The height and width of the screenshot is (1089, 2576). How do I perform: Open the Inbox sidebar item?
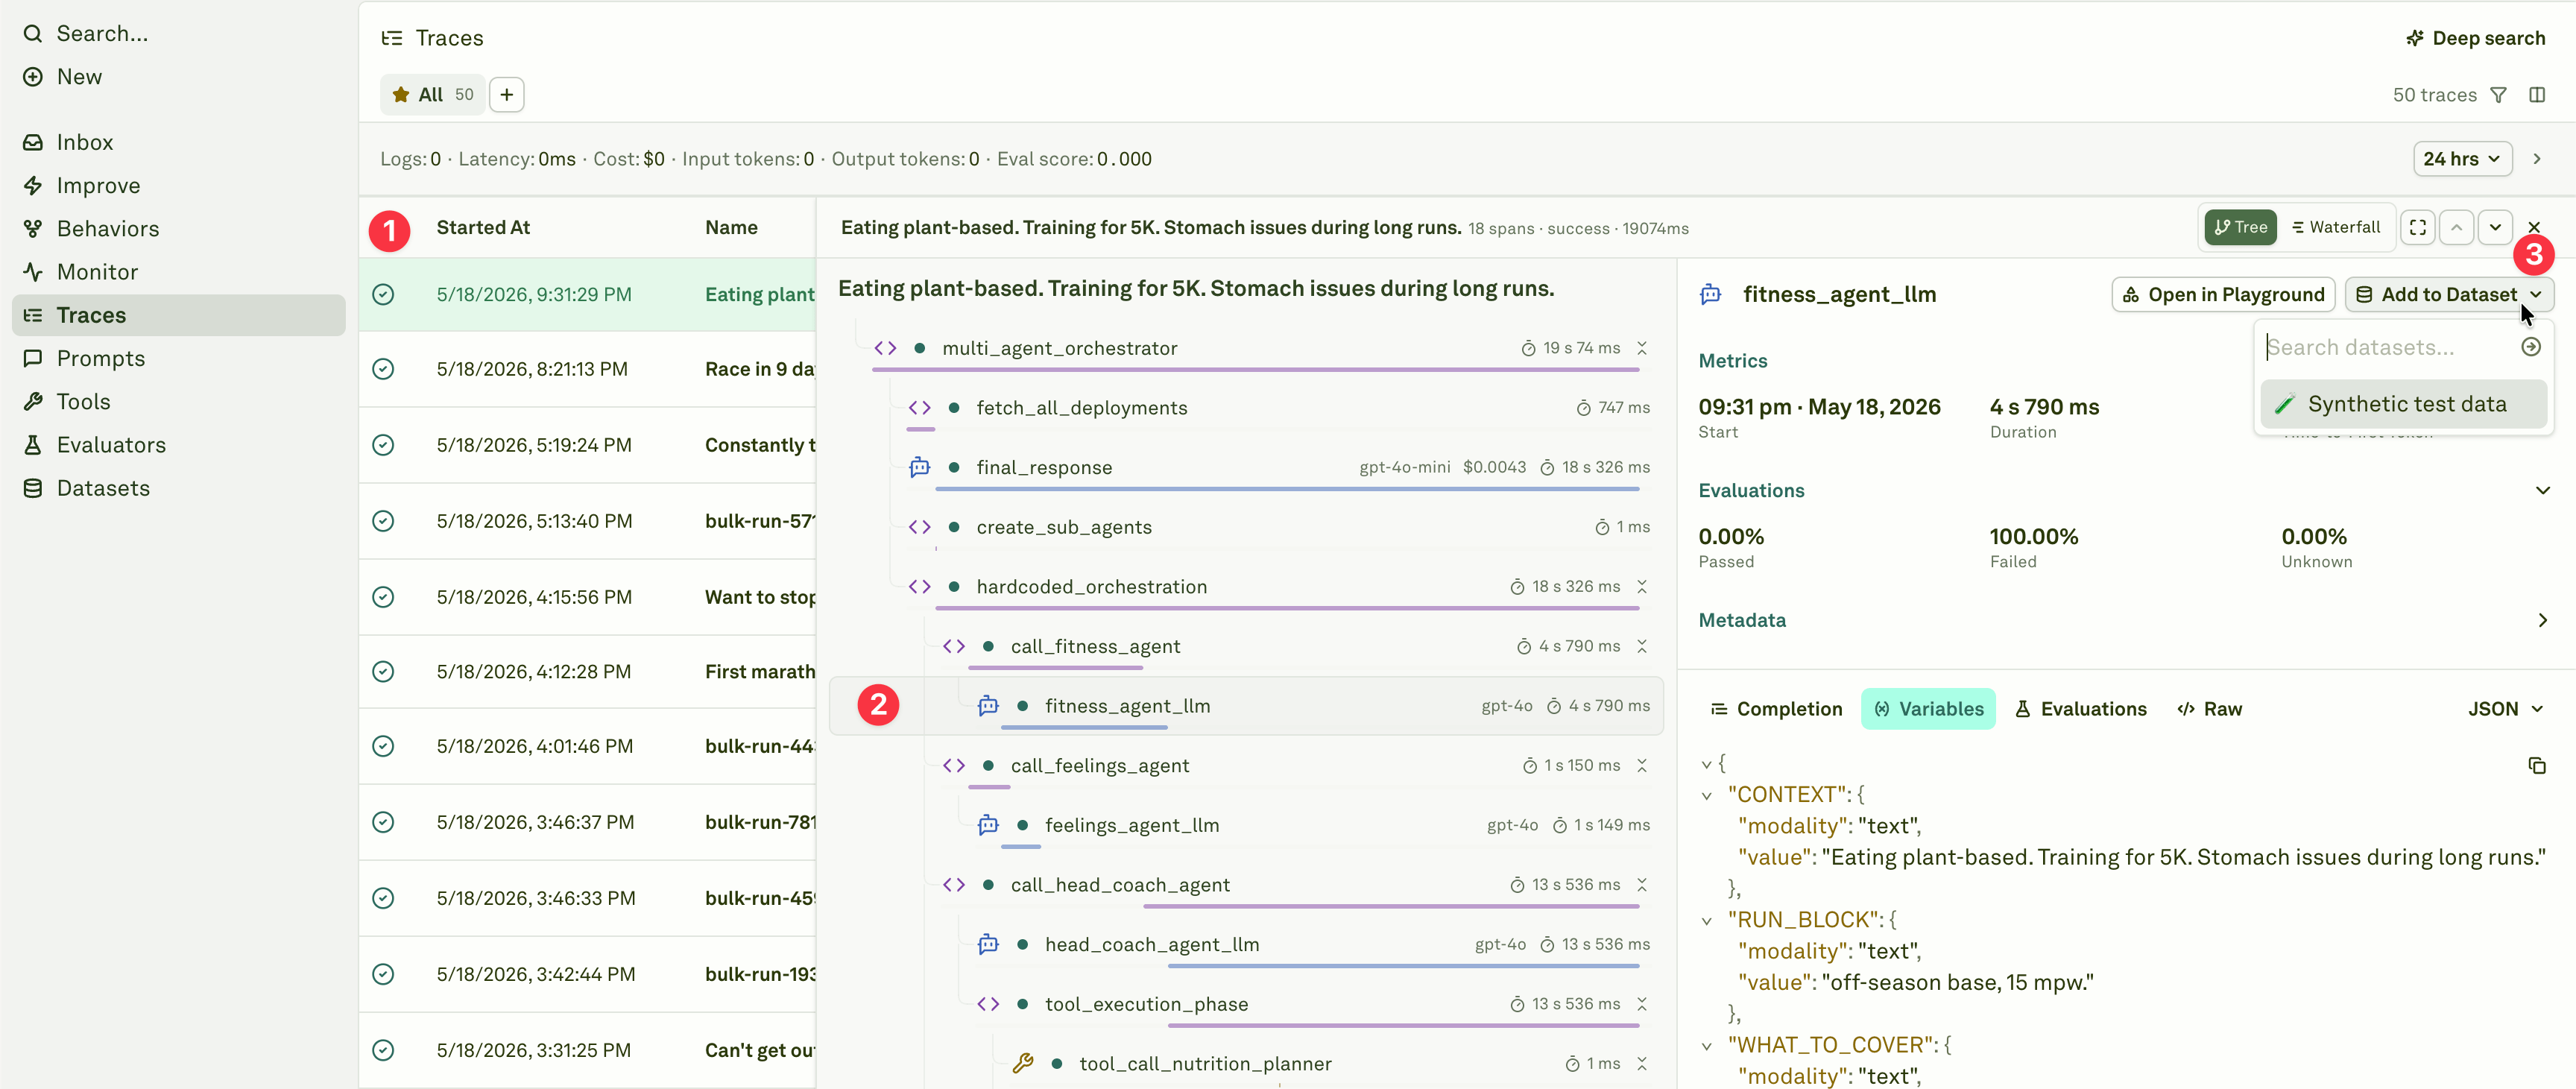point(179,142)
